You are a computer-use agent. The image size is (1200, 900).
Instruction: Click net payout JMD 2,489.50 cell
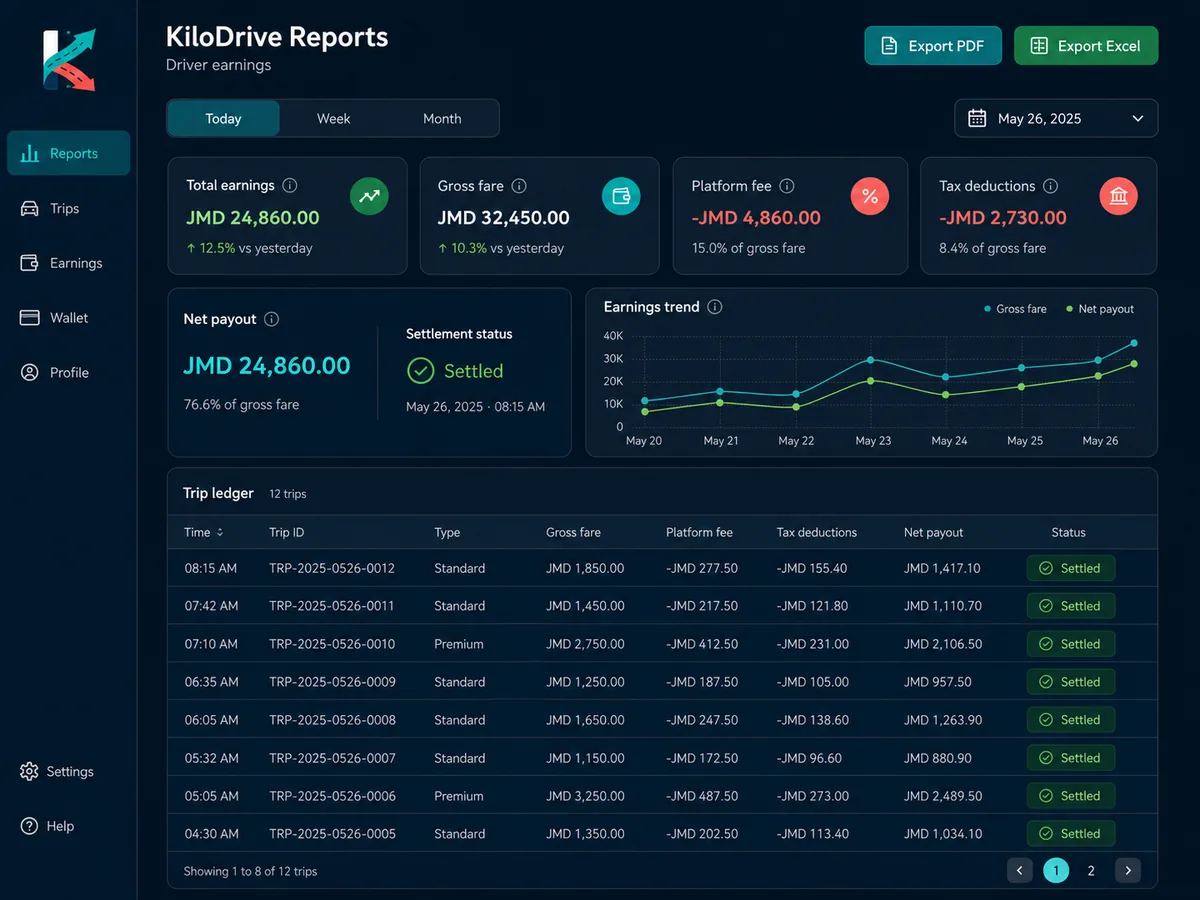943,796
